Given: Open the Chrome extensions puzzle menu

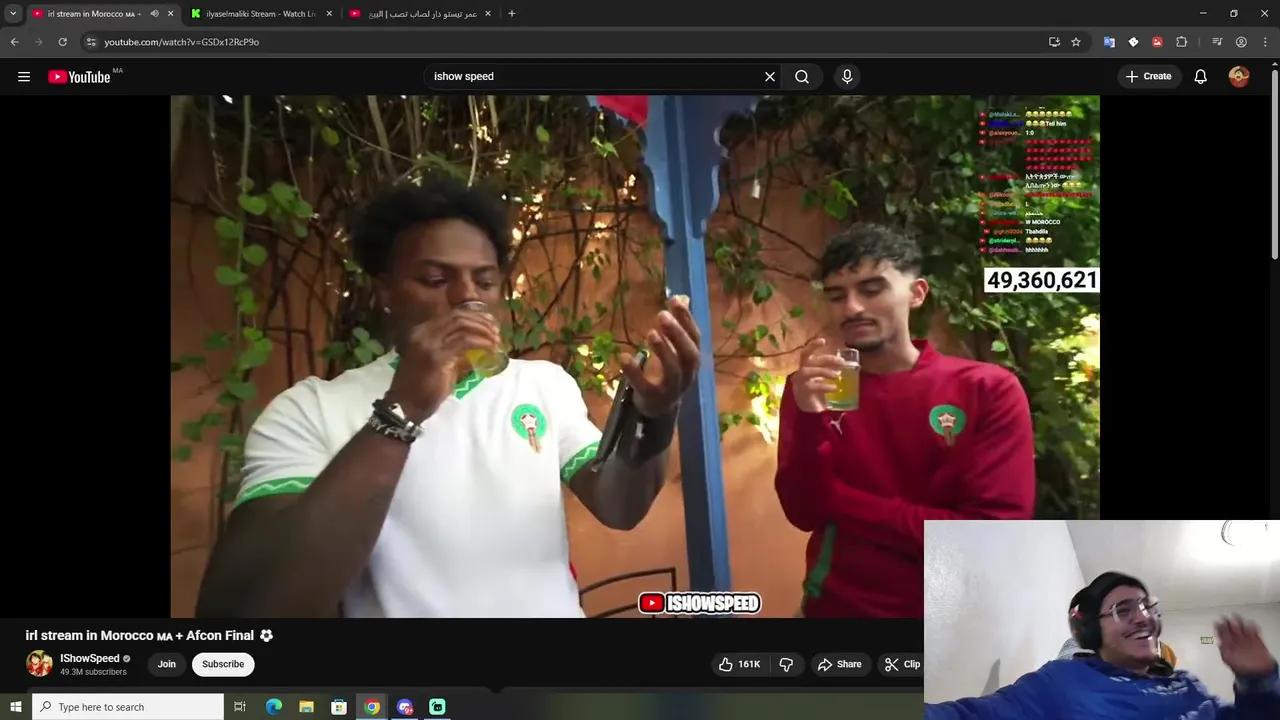Looking at the screenshot, I should click(1181, 42).
